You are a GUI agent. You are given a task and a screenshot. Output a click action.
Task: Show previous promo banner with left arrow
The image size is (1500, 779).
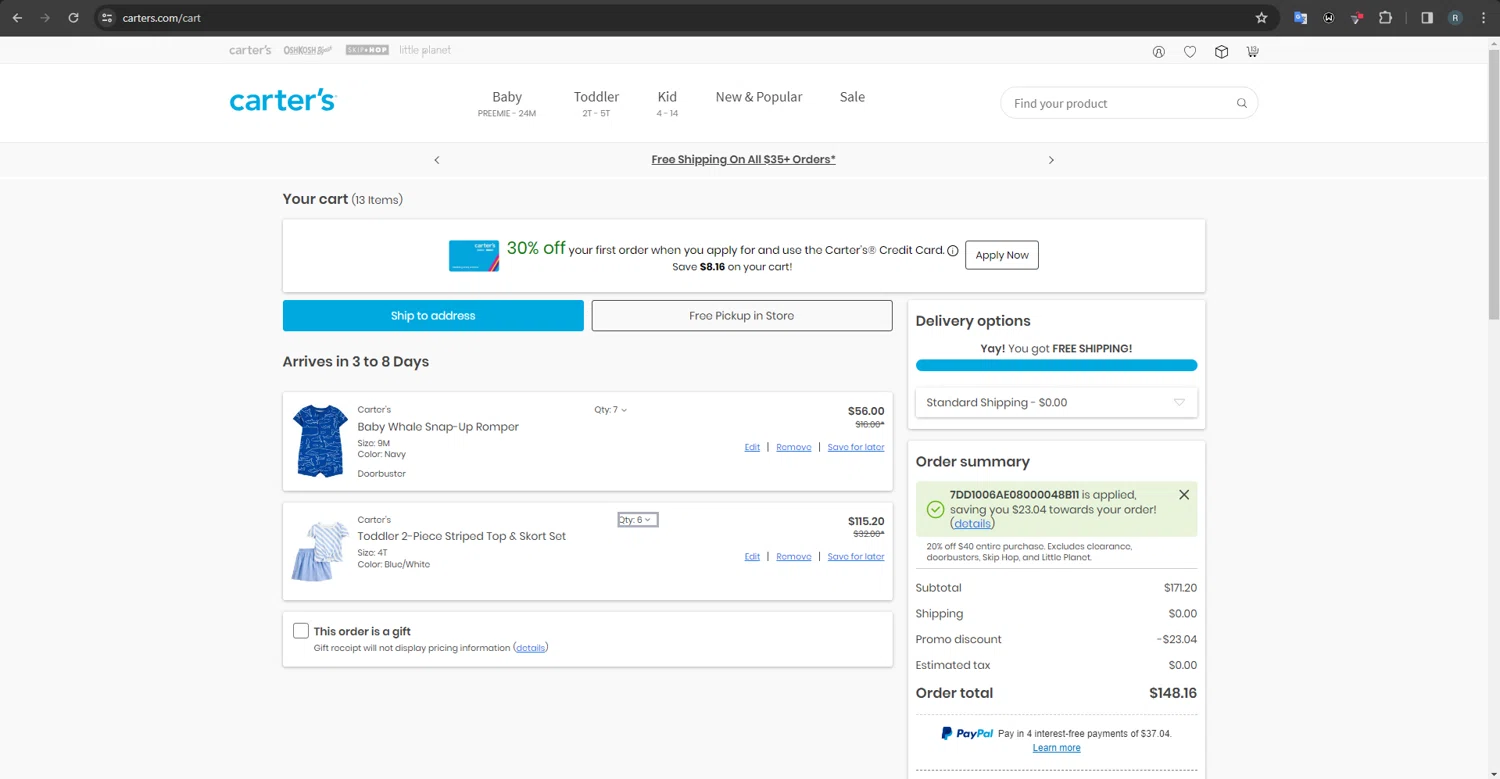pos(437,160)
